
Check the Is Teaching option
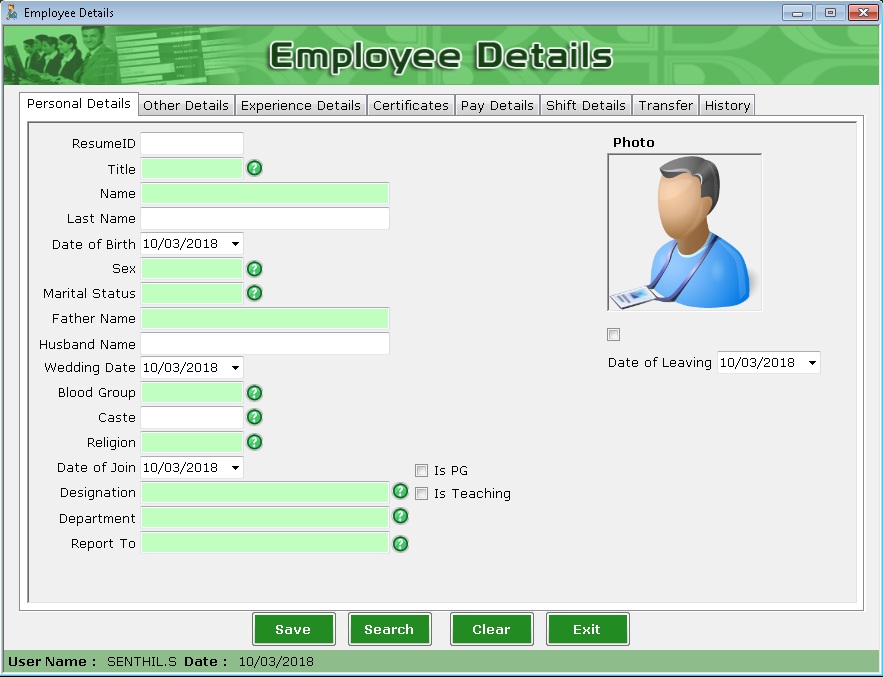[x=421, y=493]
